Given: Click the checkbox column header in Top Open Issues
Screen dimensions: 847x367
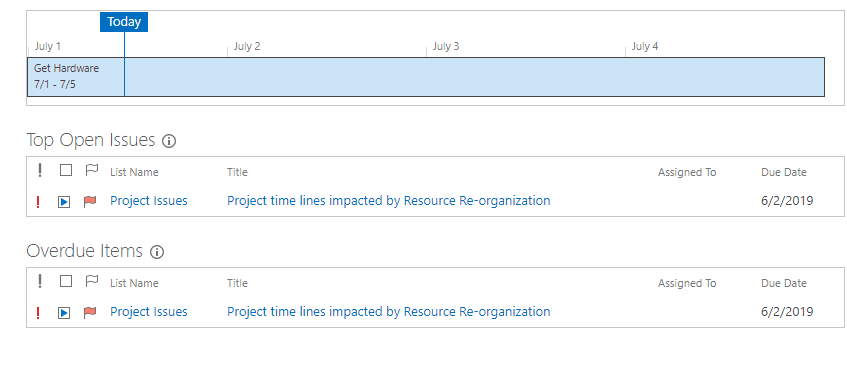Looking at the screenshot, I should pos(66,170).
